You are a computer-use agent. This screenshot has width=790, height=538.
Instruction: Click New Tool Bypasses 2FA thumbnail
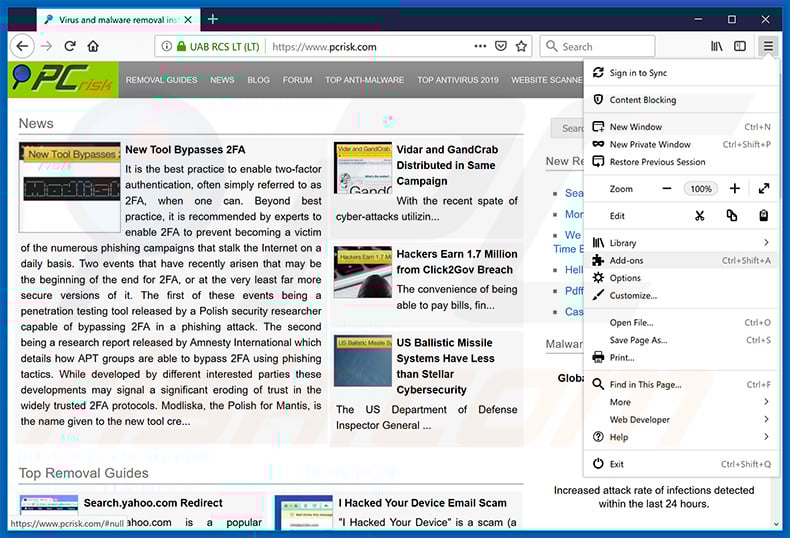click(70, 187)
